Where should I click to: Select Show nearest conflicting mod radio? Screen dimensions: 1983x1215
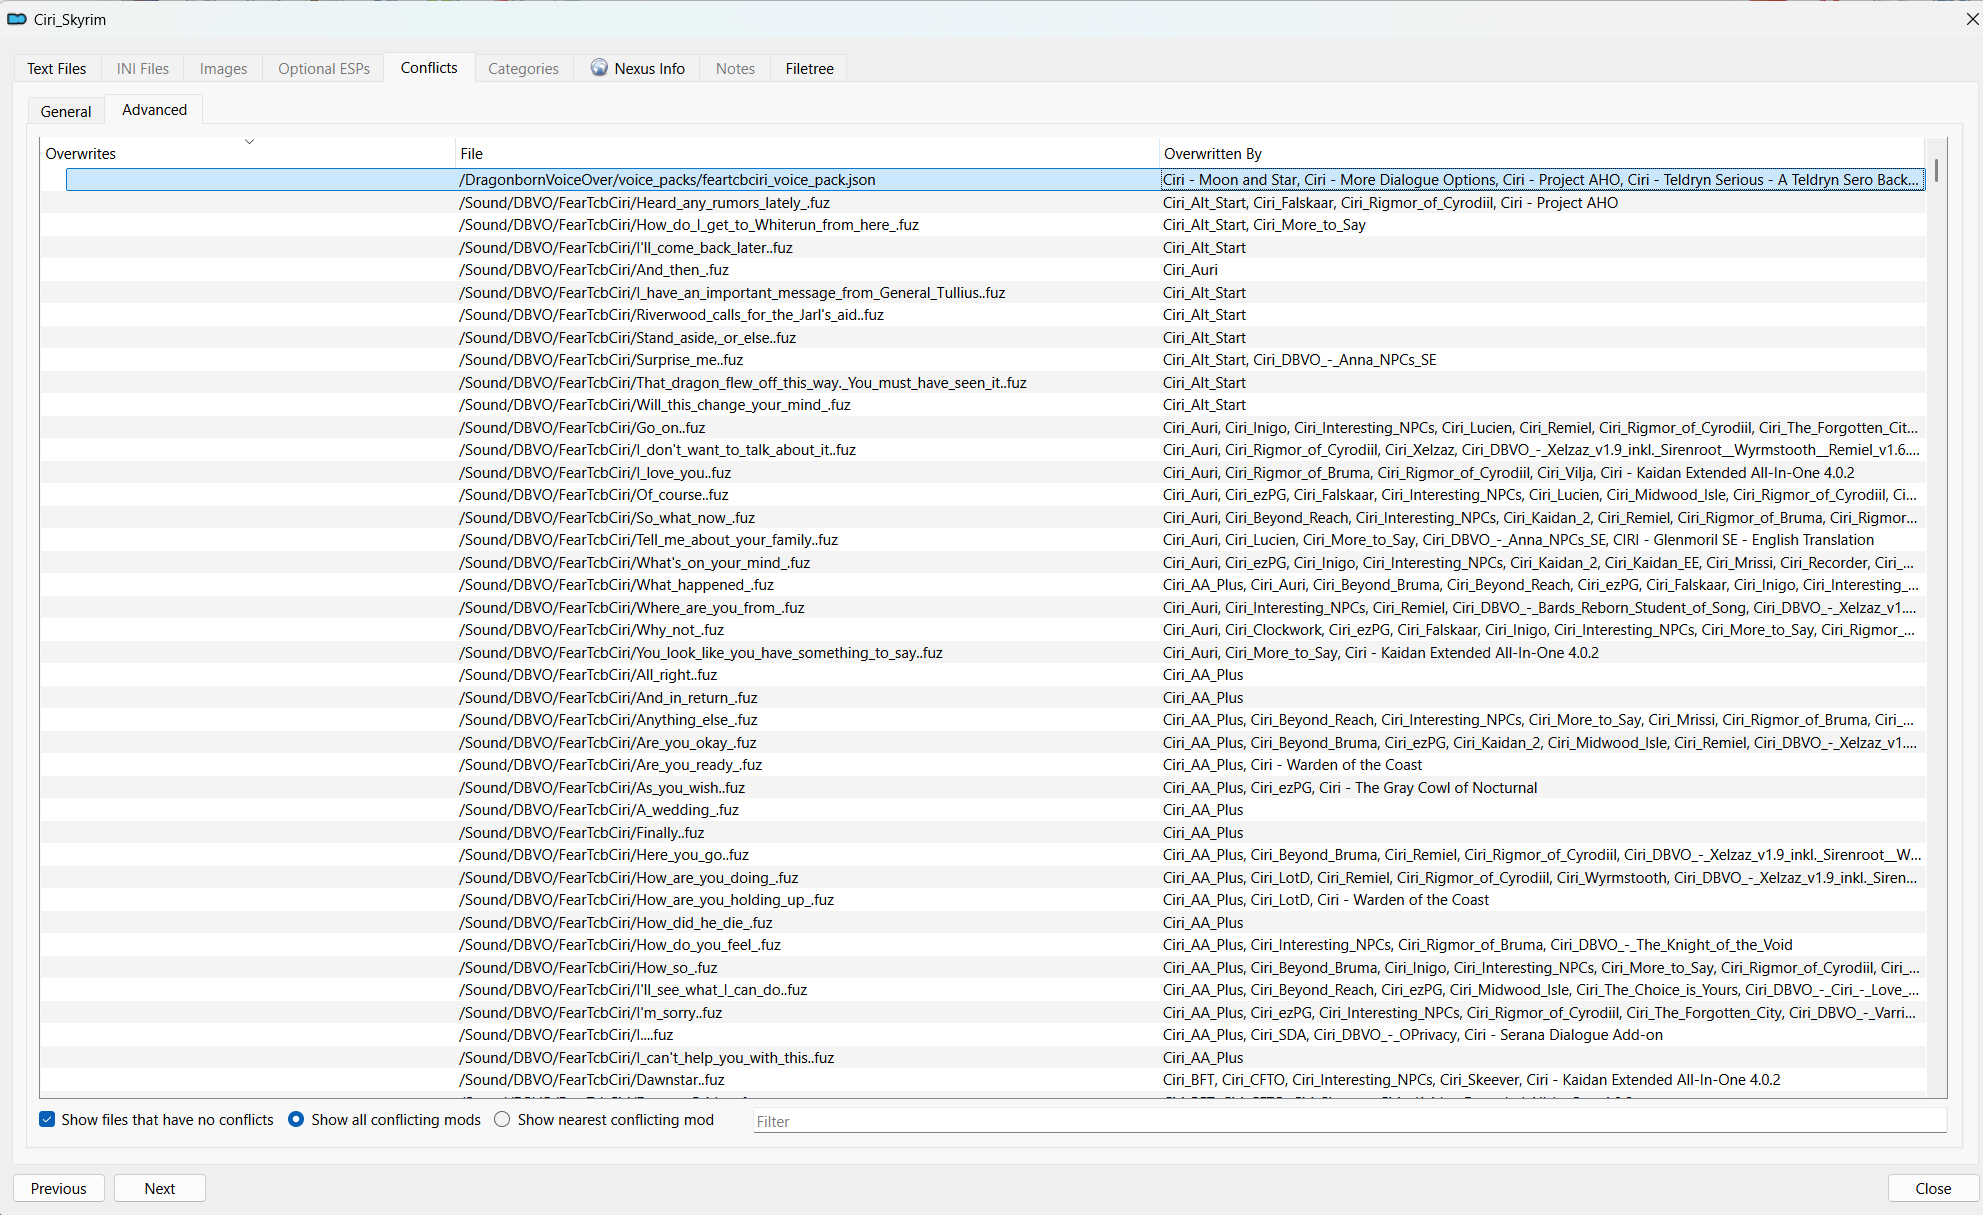502,1119
